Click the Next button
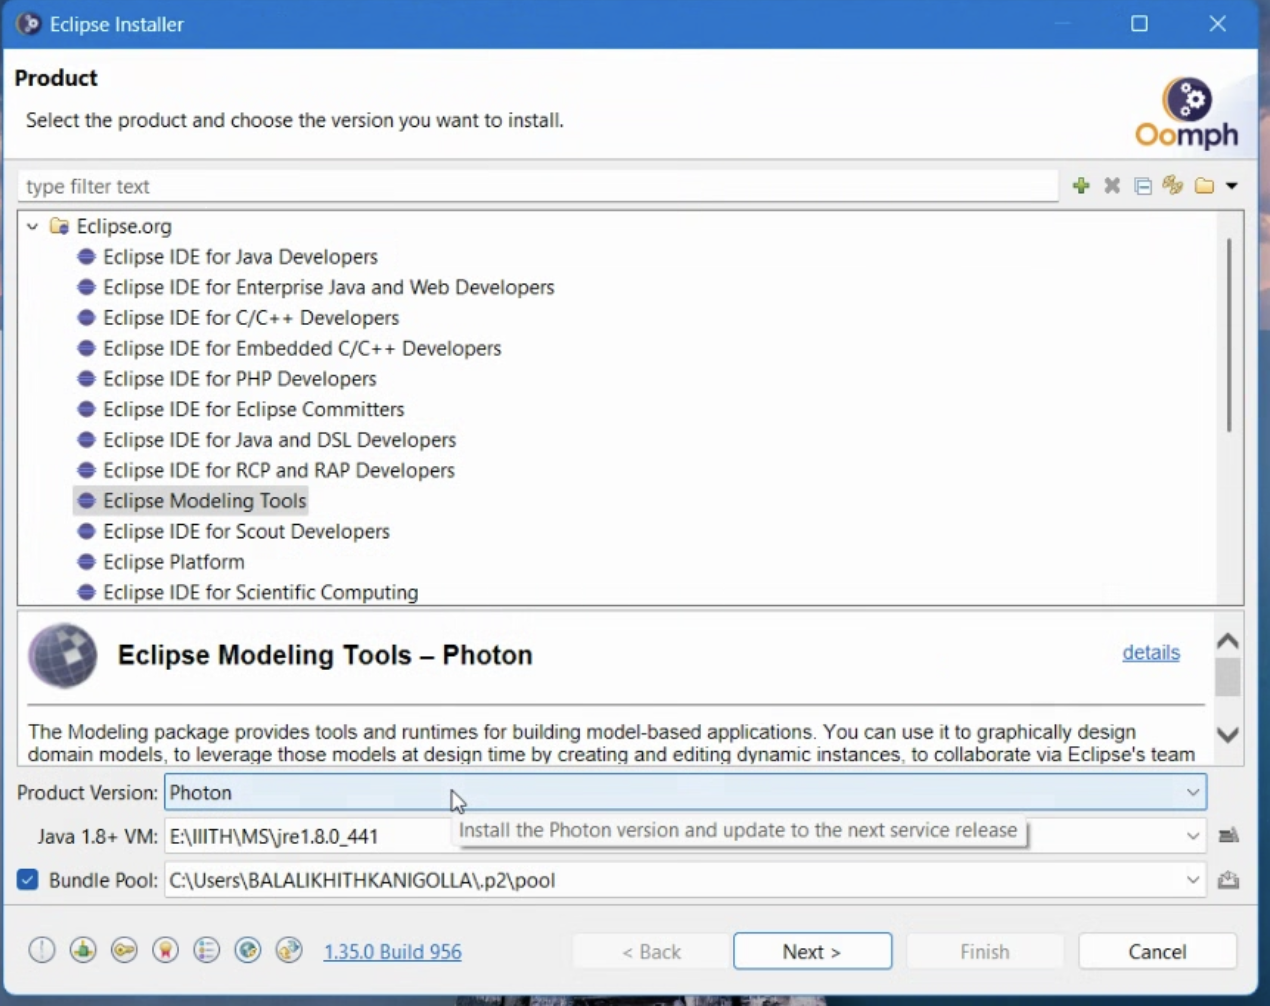Screen dimensions: 1270x1006 812,951
